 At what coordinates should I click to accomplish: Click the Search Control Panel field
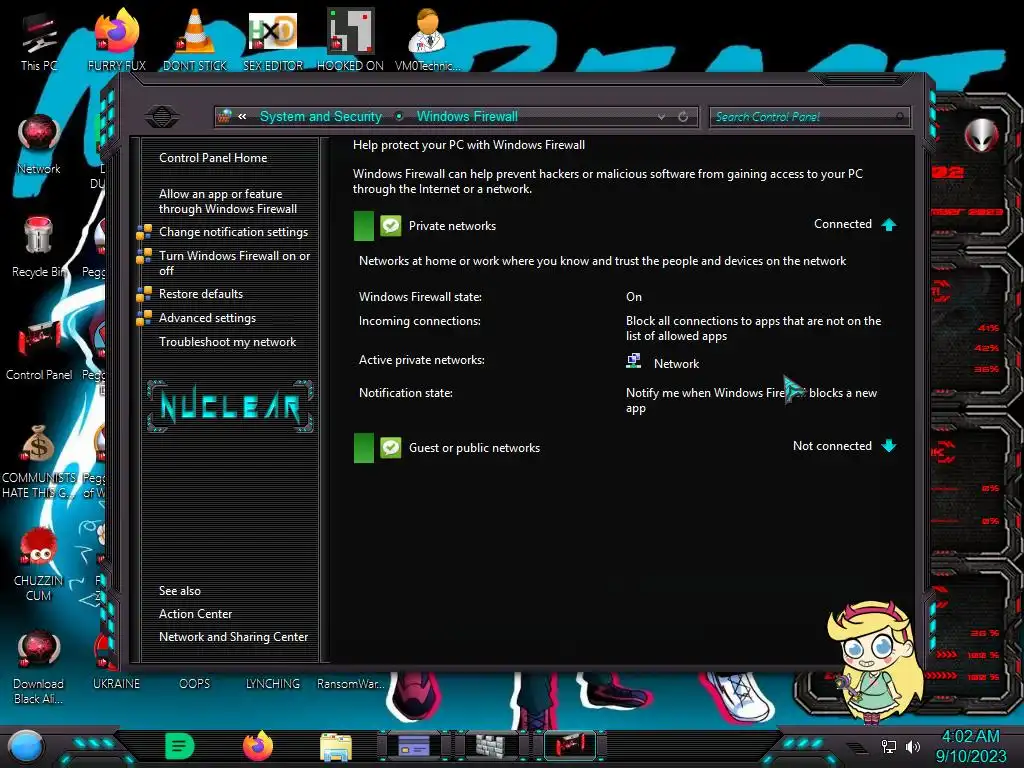[809, 117]
